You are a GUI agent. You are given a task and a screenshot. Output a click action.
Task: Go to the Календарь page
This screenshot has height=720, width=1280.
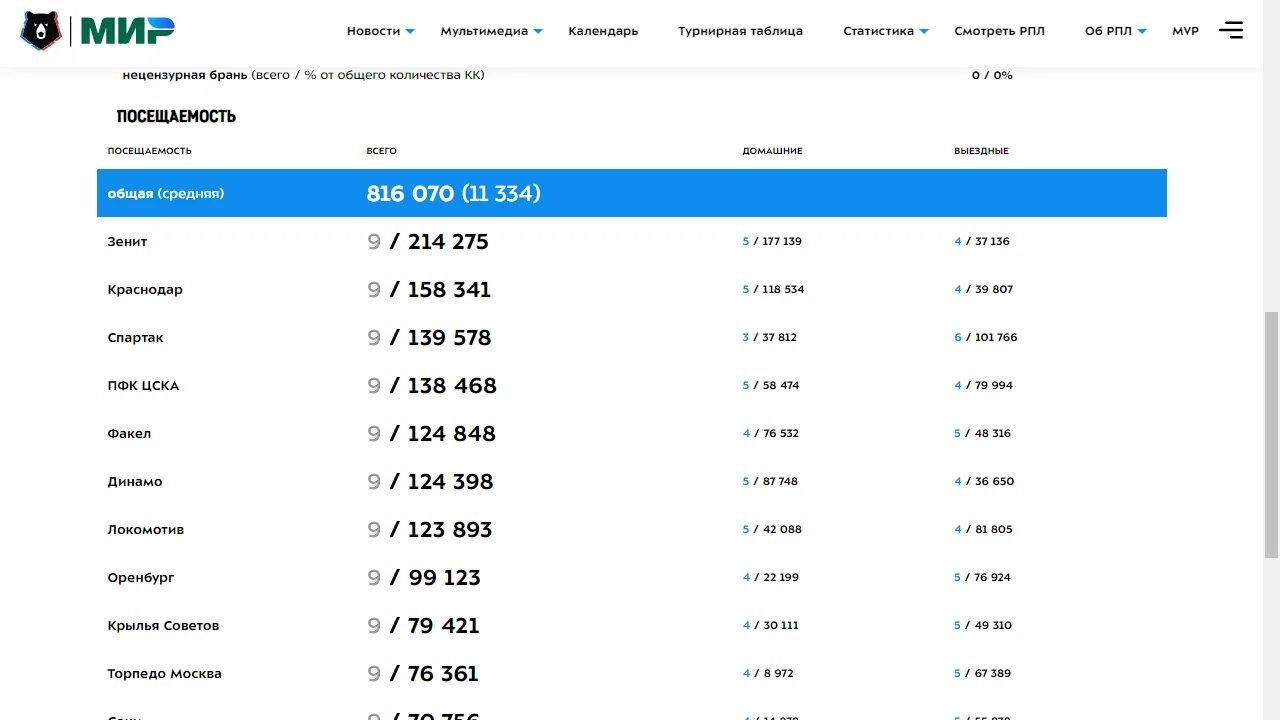[x=603, y=31]
